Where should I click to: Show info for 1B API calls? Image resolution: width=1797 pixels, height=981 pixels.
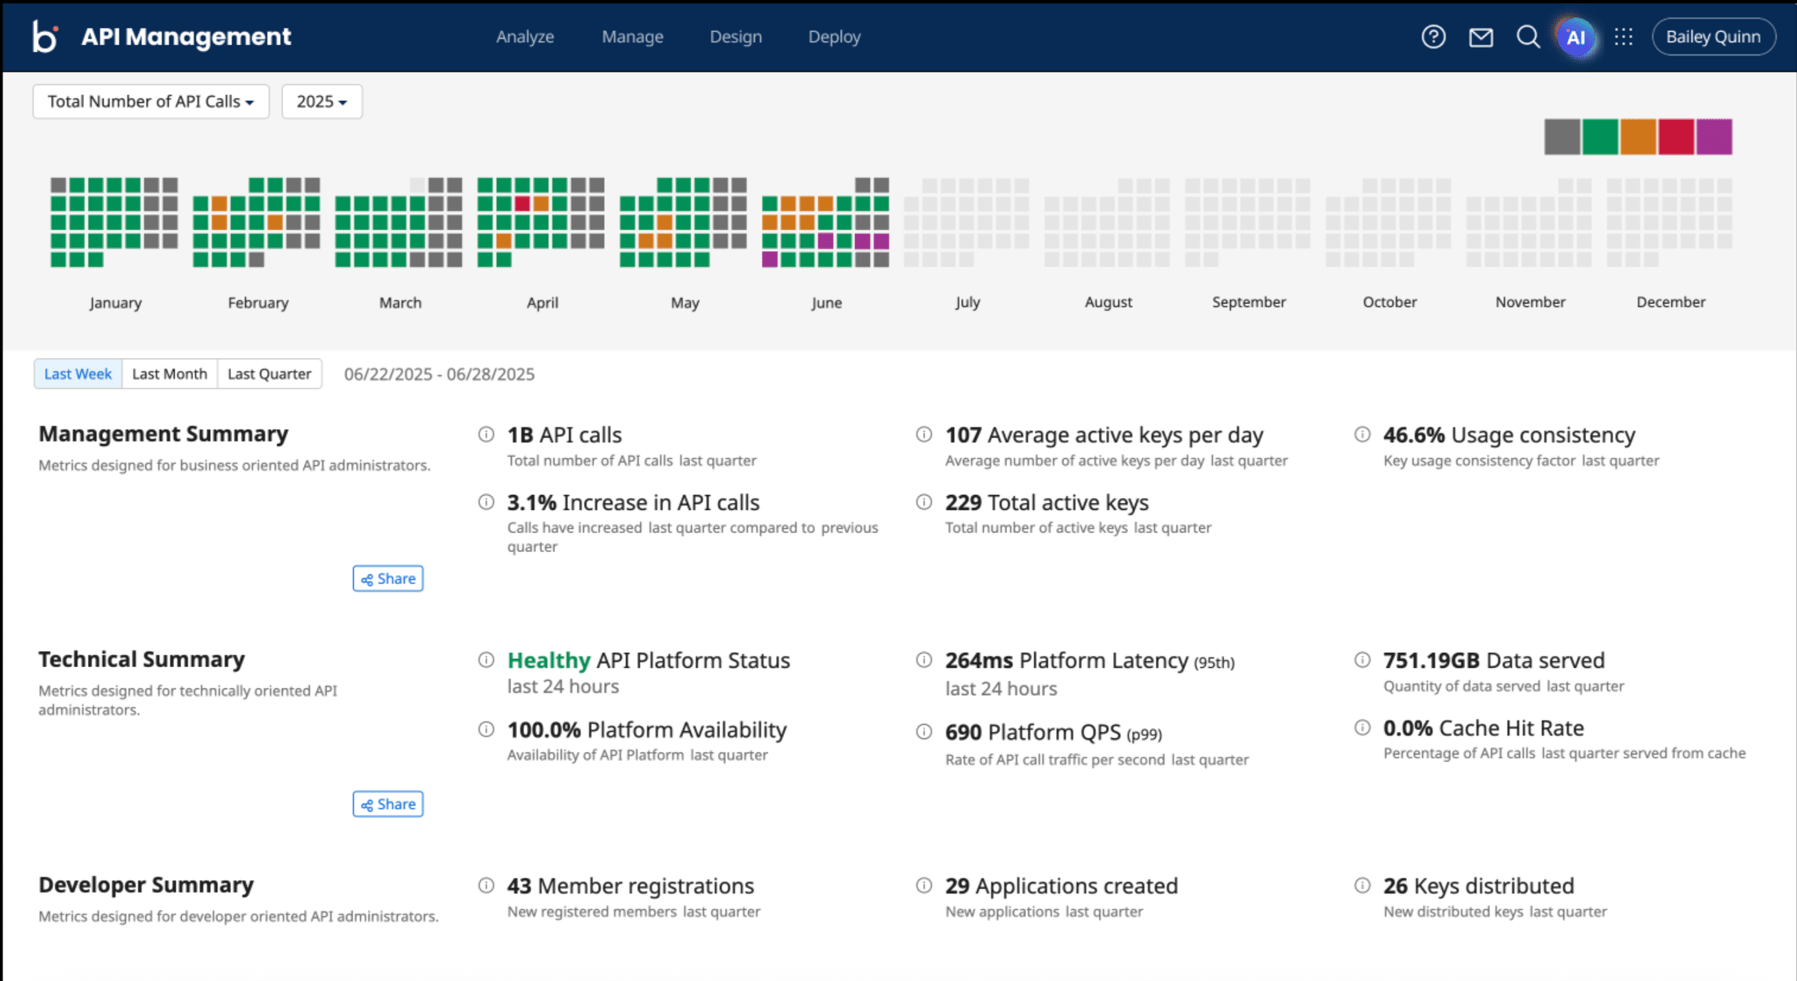click(x=486, y=434)
